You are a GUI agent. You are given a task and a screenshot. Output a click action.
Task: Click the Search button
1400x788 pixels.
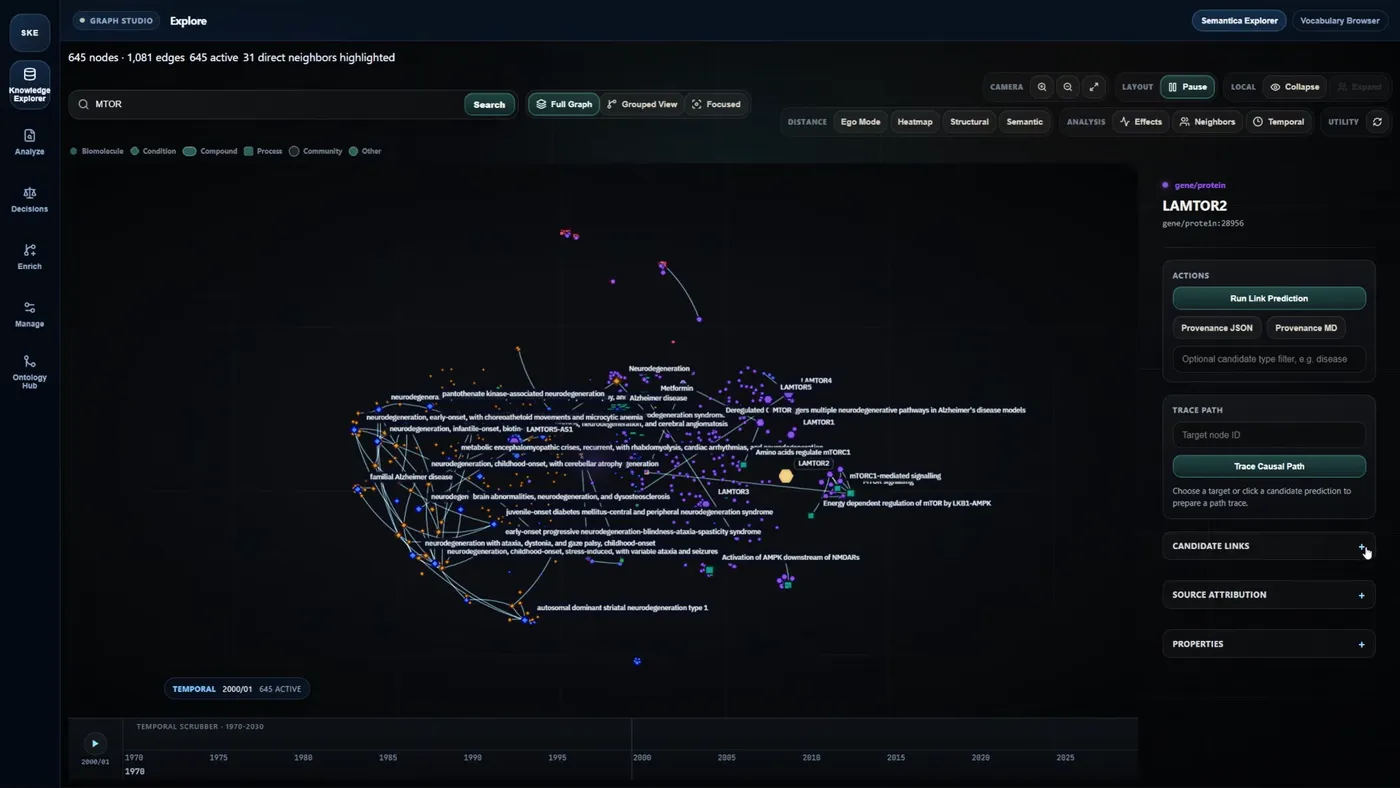[x=489, y=104]
